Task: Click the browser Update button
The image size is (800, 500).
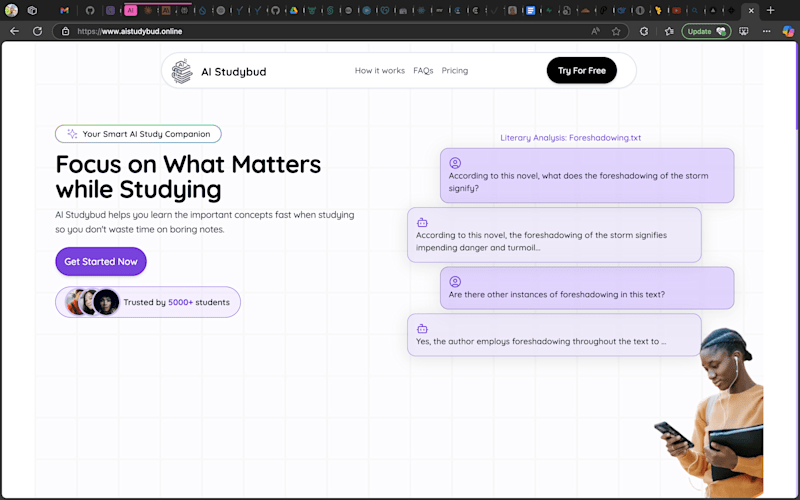Action: pyautogui.click(x=706, y=31)
